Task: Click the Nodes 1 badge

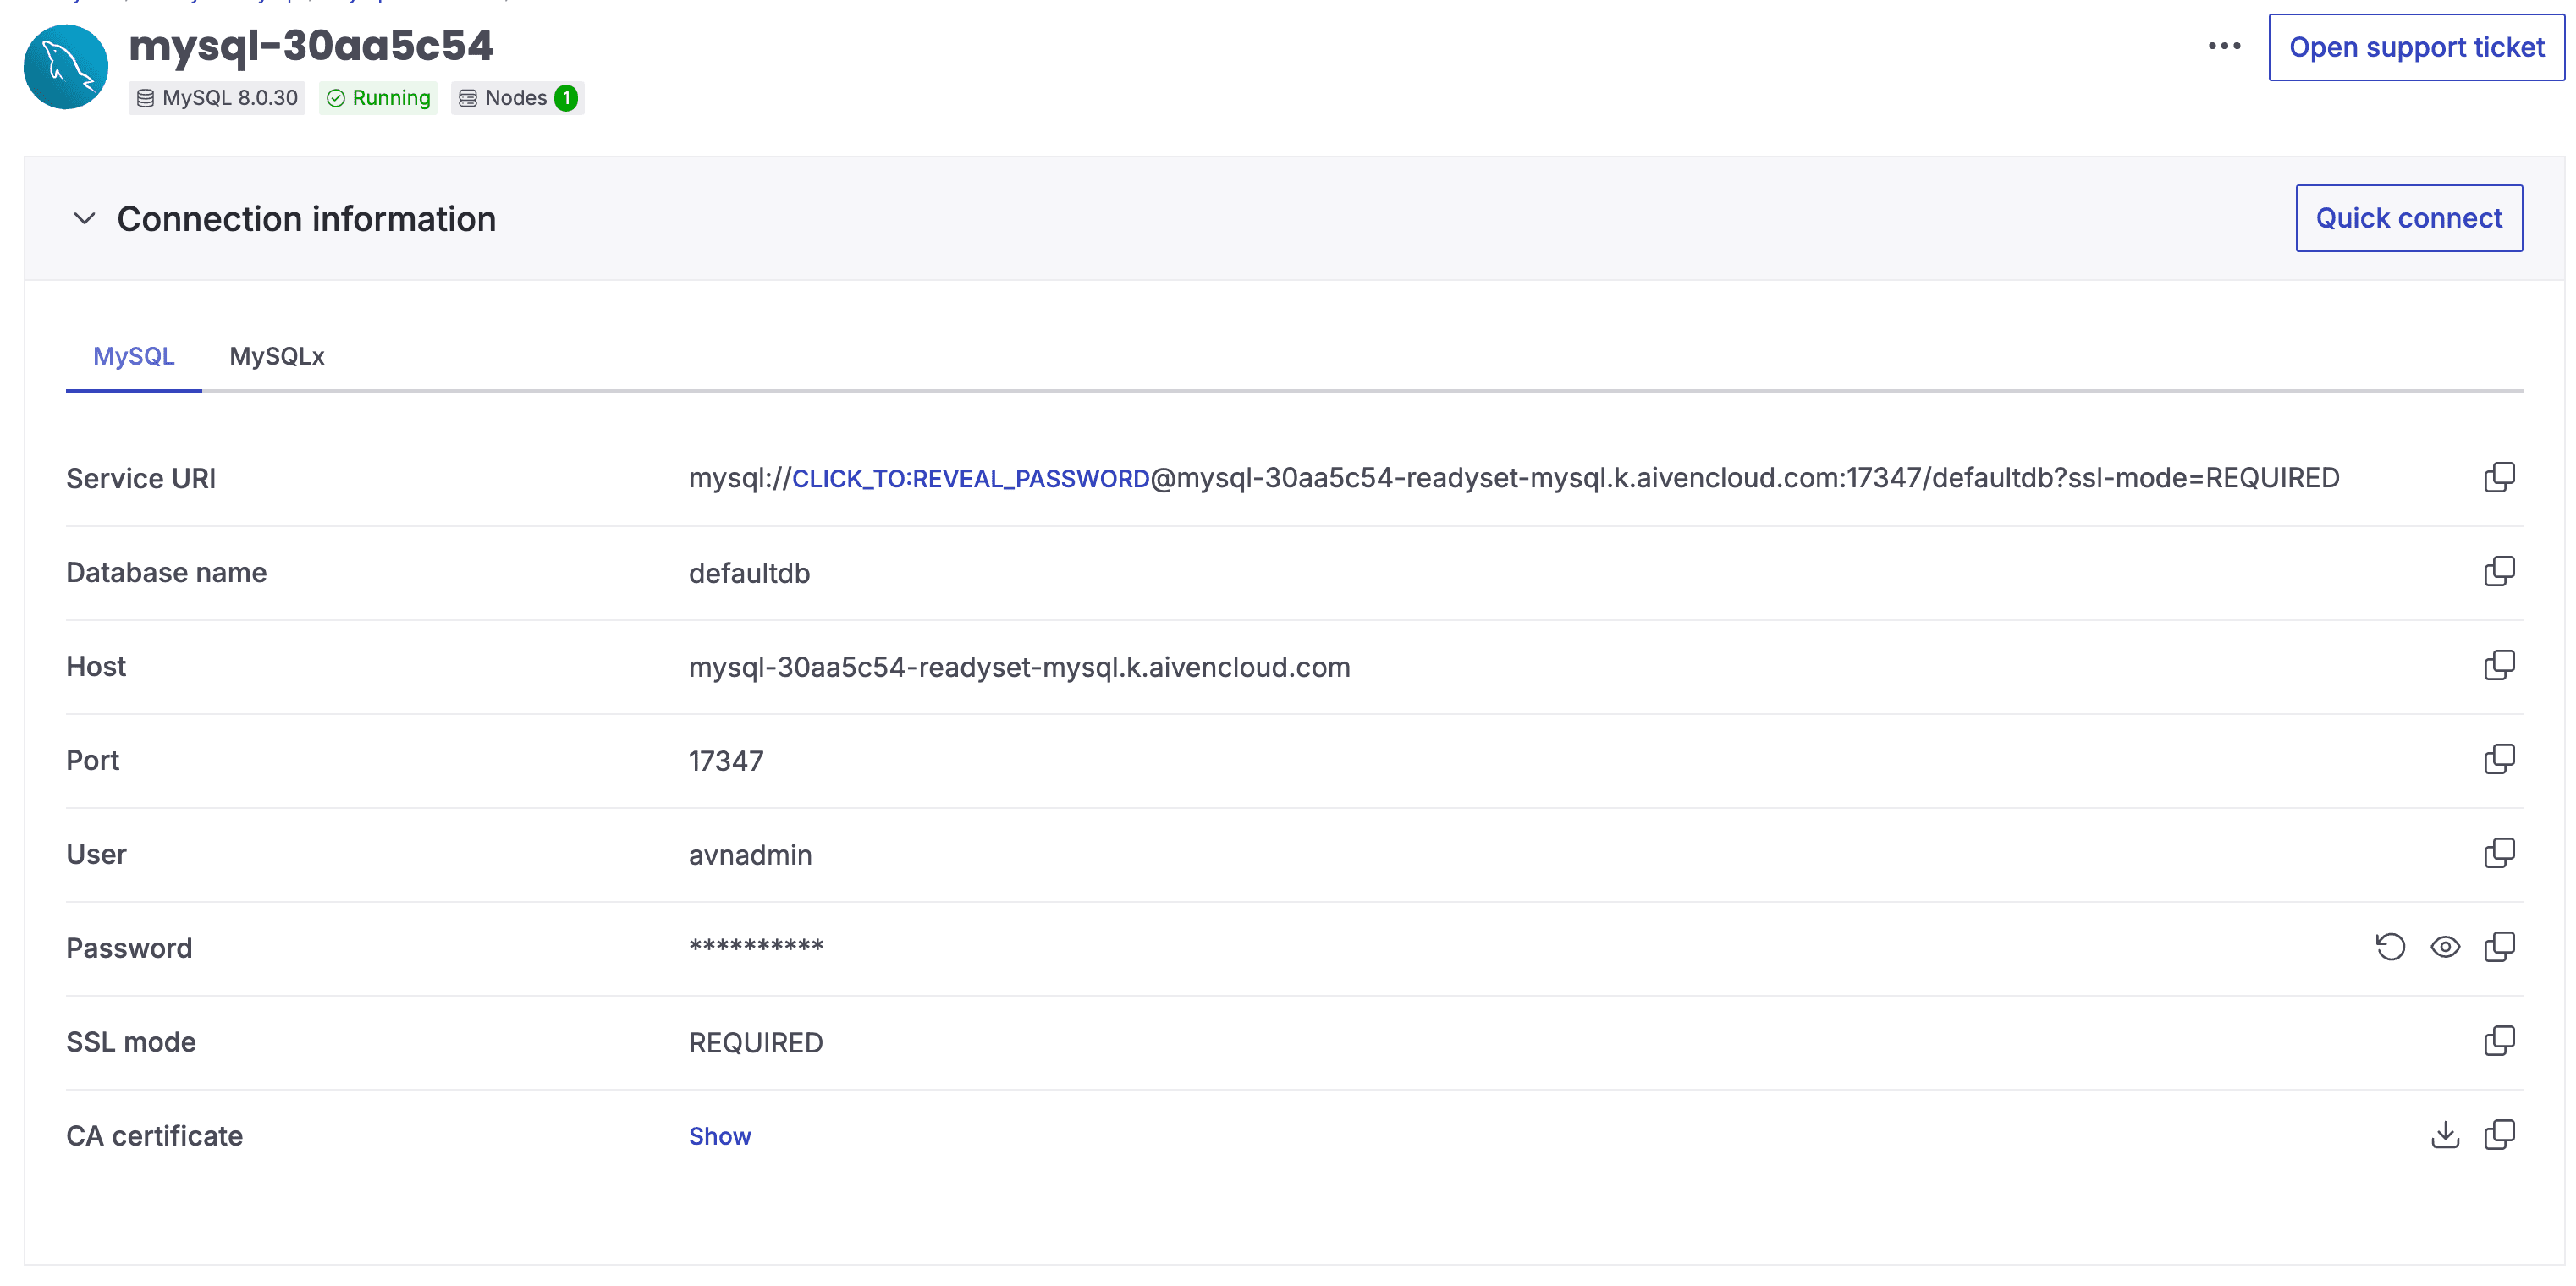Action: click(518, 98)
